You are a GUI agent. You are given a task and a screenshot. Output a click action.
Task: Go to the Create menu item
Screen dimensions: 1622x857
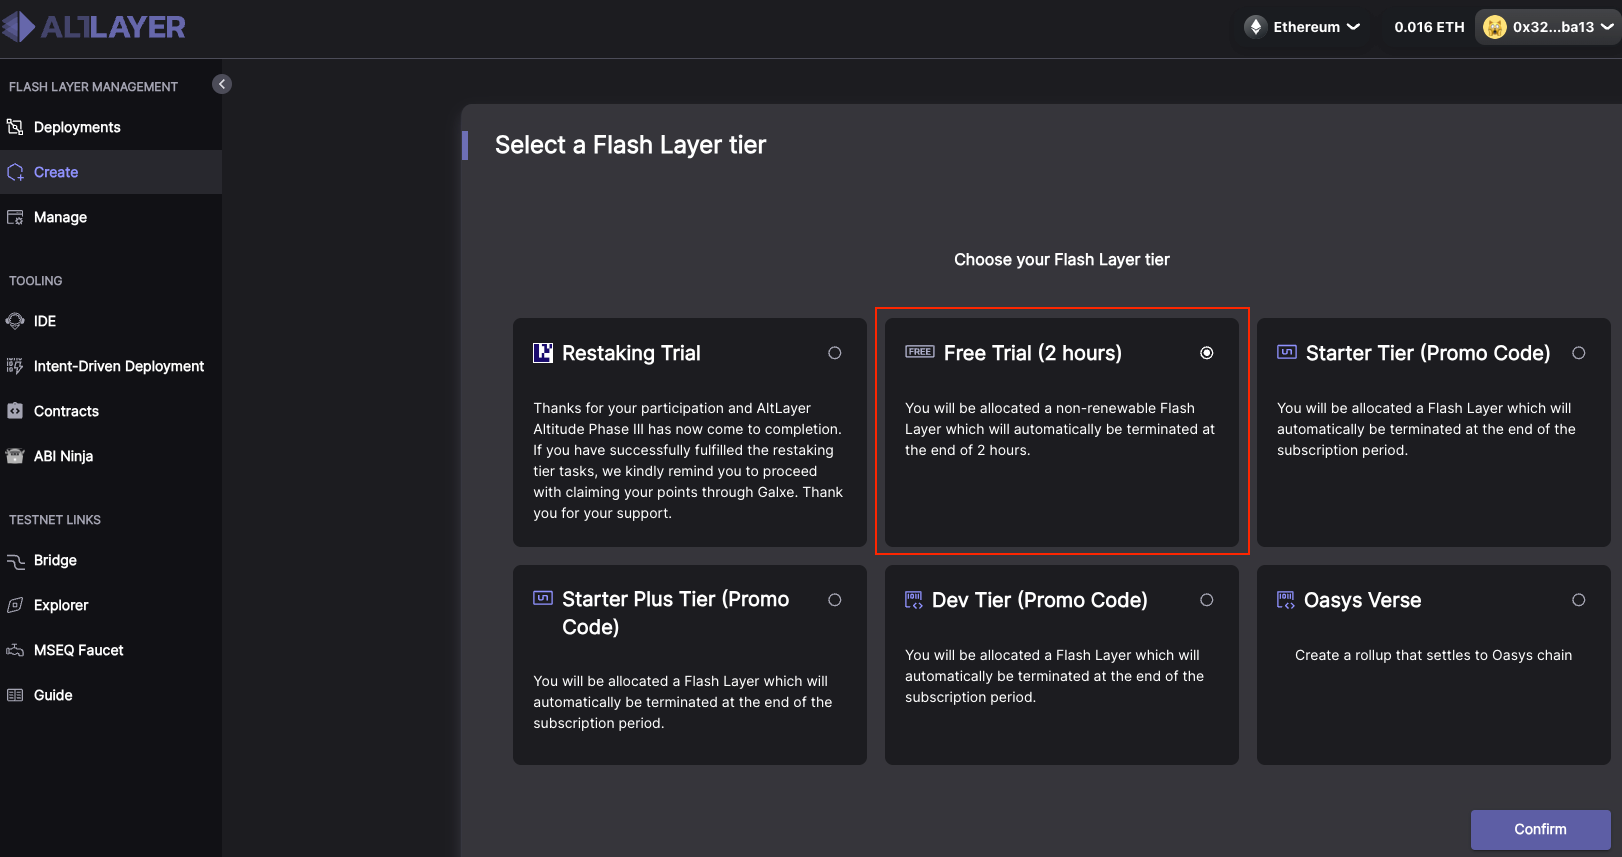(x=56, y=172)
